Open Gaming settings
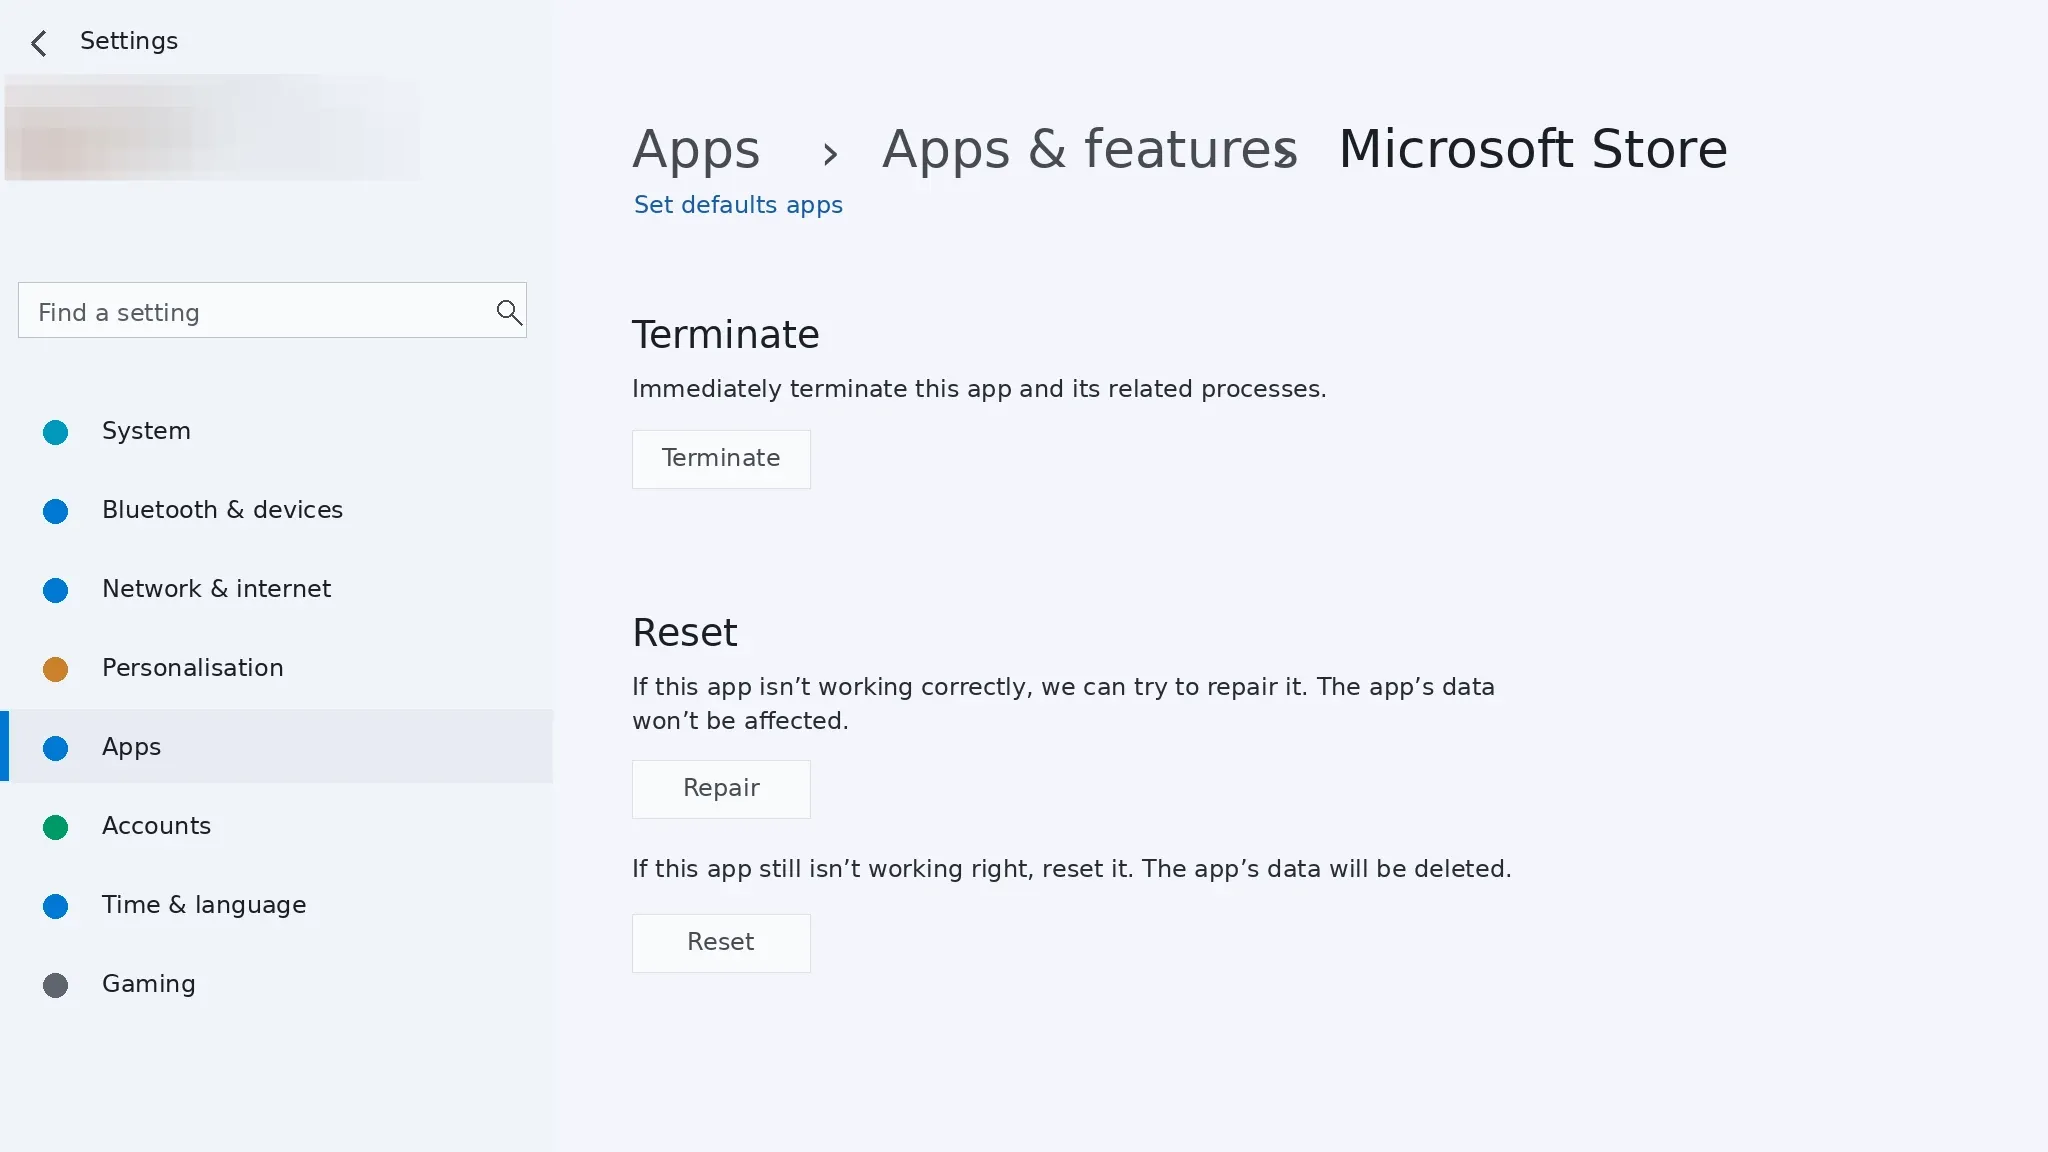 (277, 984)
